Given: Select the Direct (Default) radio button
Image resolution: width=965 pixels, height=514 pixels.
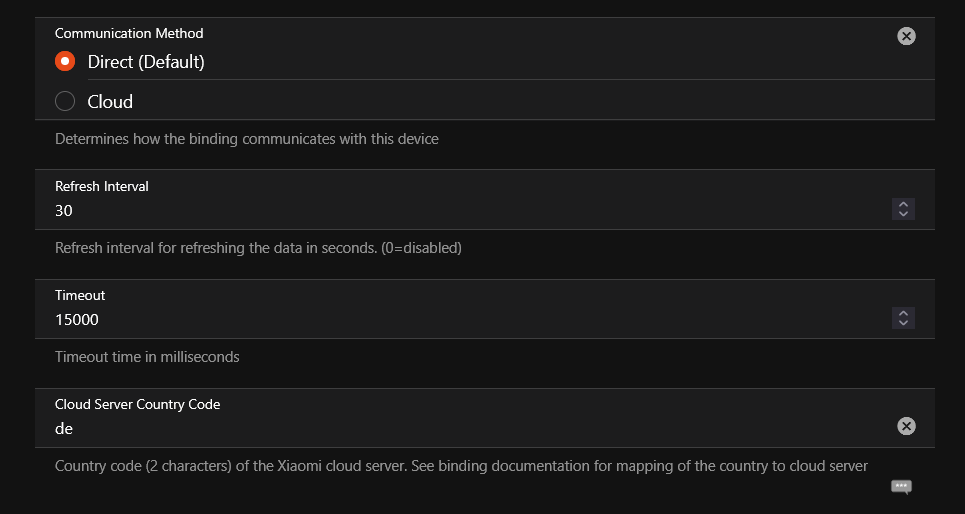Looking at the screenshot, I should pyautogui.click(x=65, y=62).
